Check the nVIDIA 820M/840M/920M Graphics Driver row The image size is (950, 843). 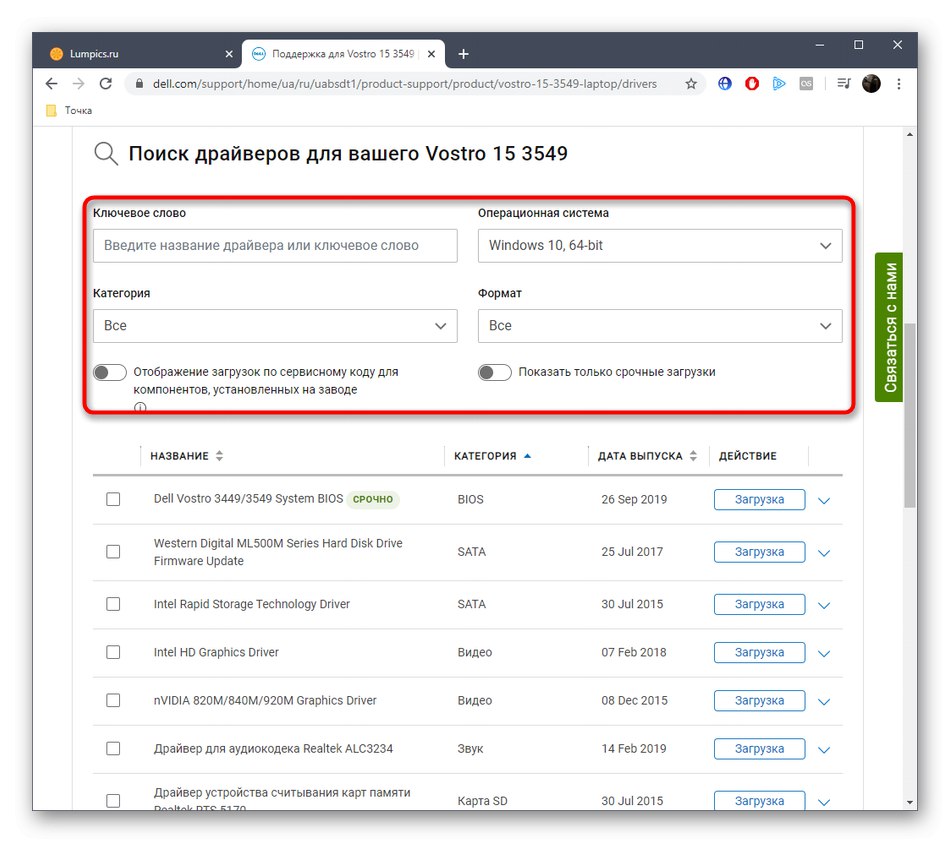[113, 701]
